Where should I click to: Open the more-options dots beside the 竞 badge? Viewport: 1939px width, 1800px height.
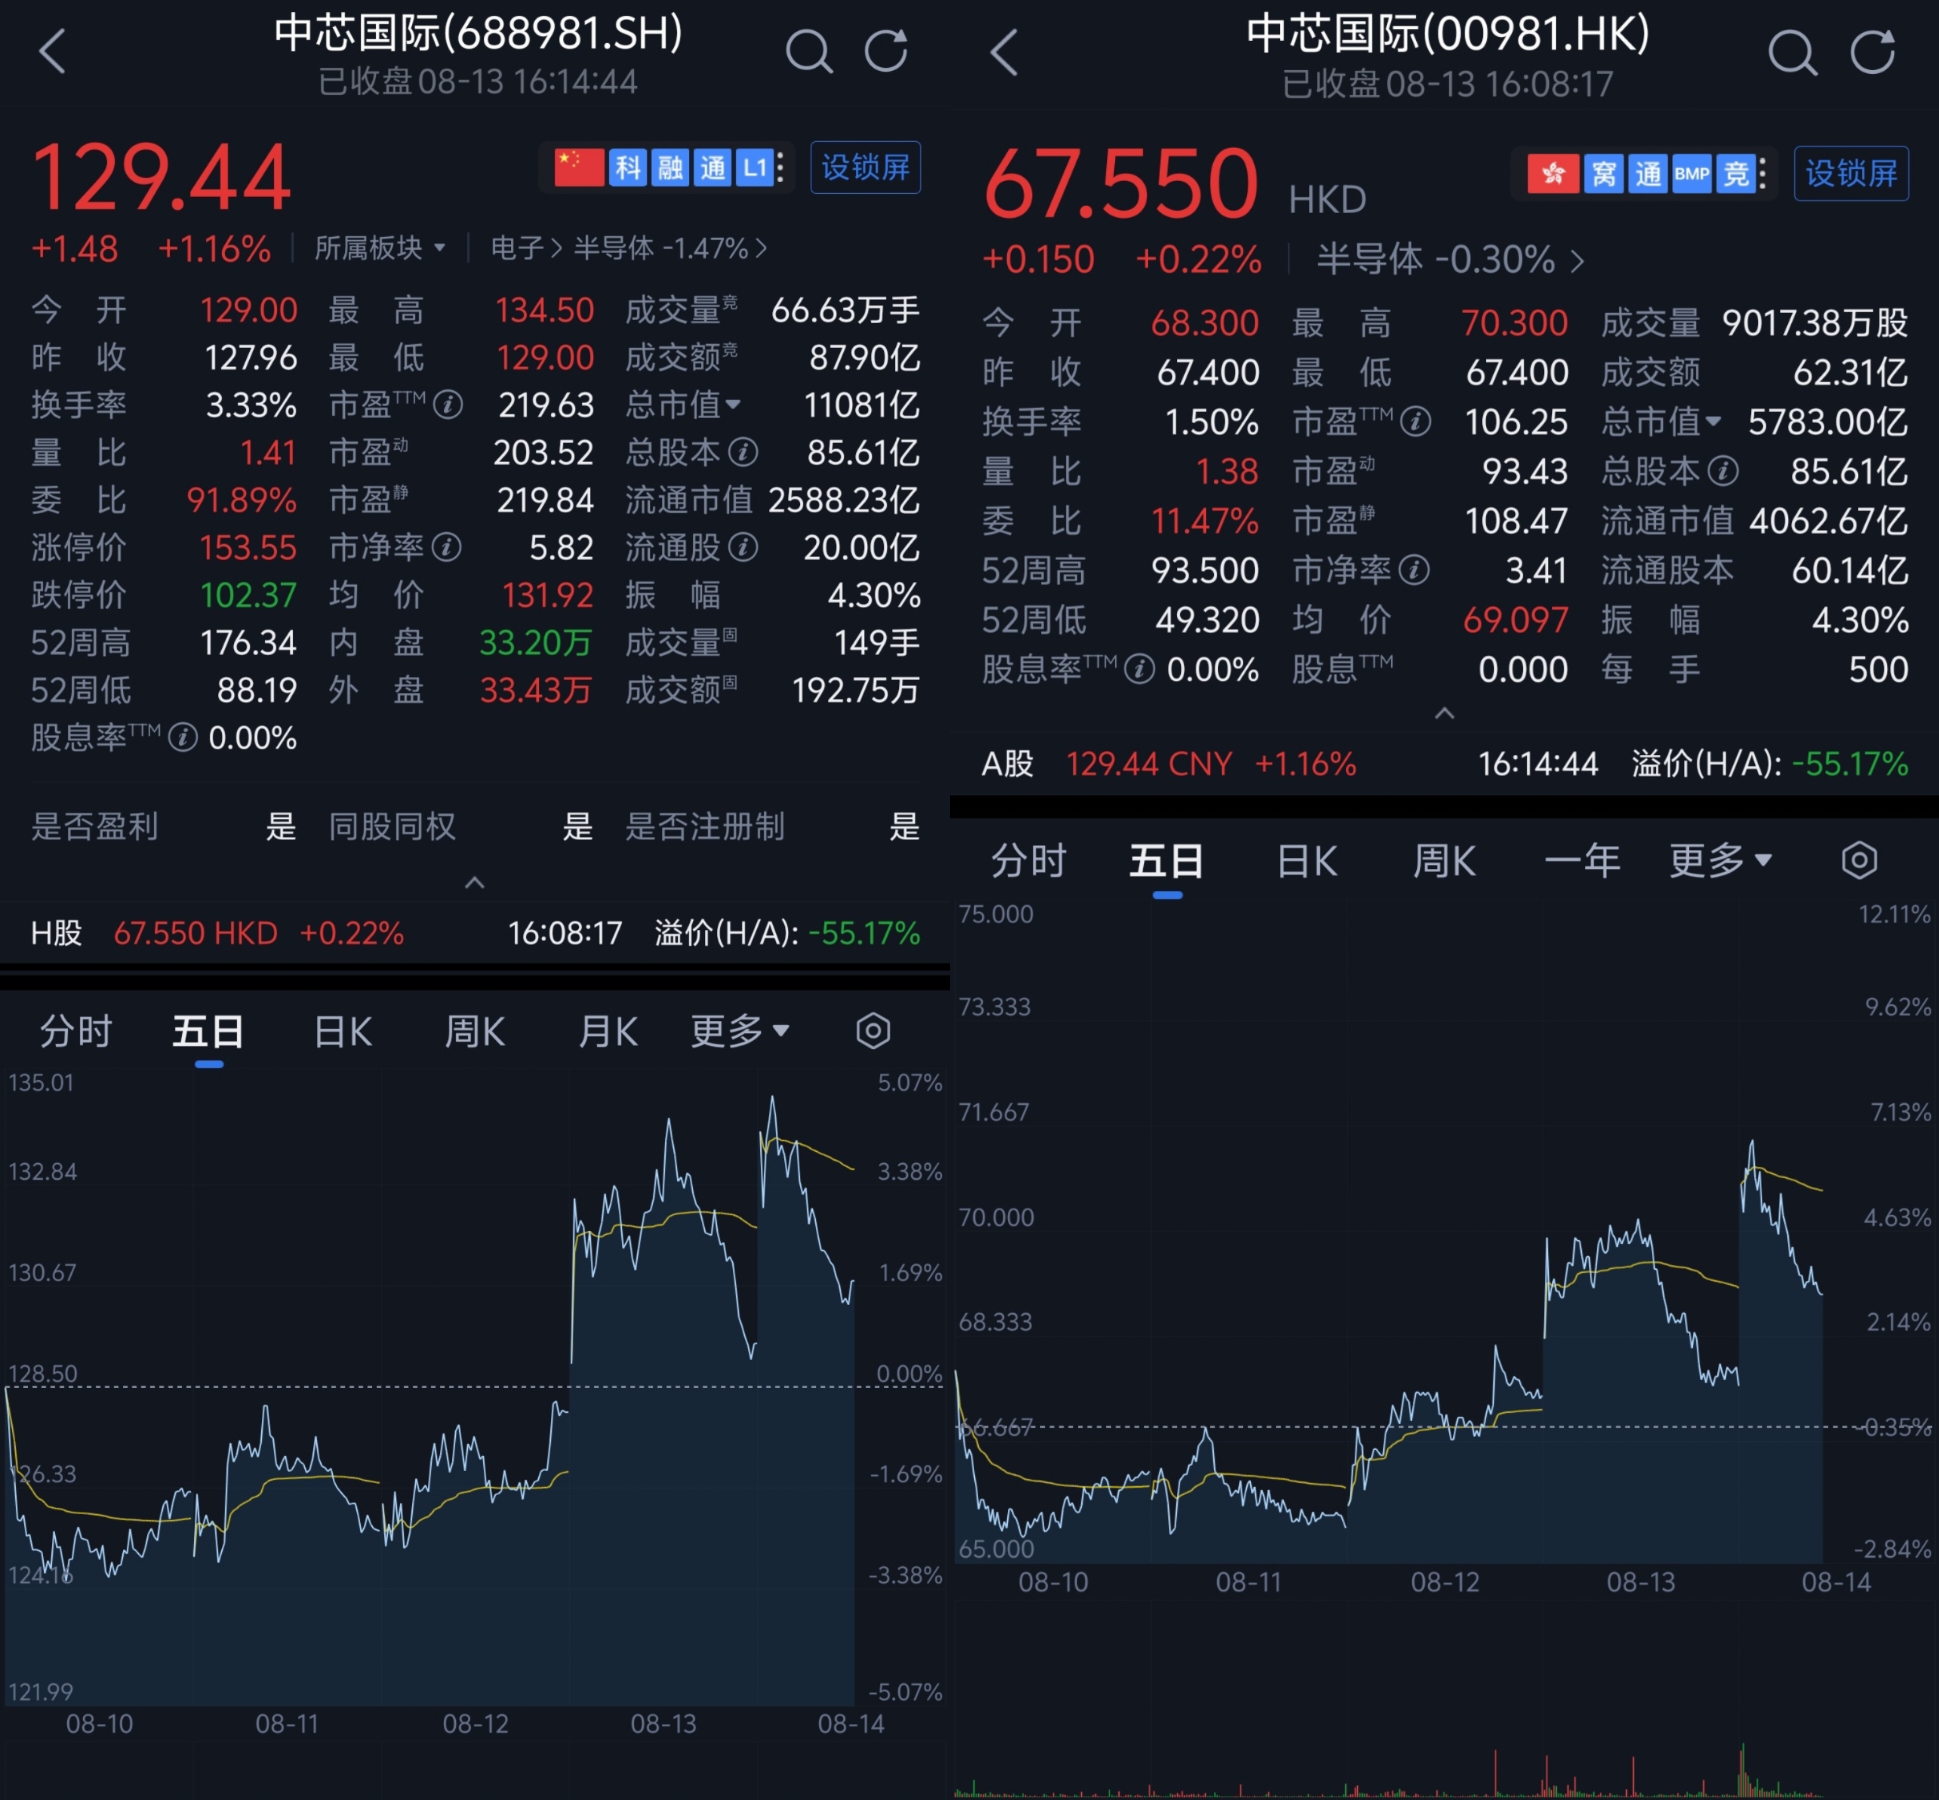click(x=1762, y=174)
